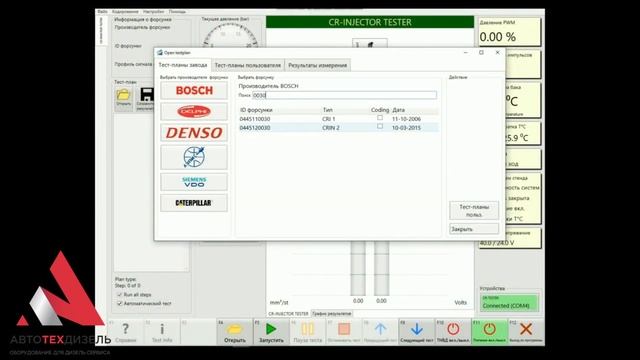Click the Следующий тест down-arrow button
Image resolution: width=640 pixels, height=360 pixels.
click(x=416, y=331)
